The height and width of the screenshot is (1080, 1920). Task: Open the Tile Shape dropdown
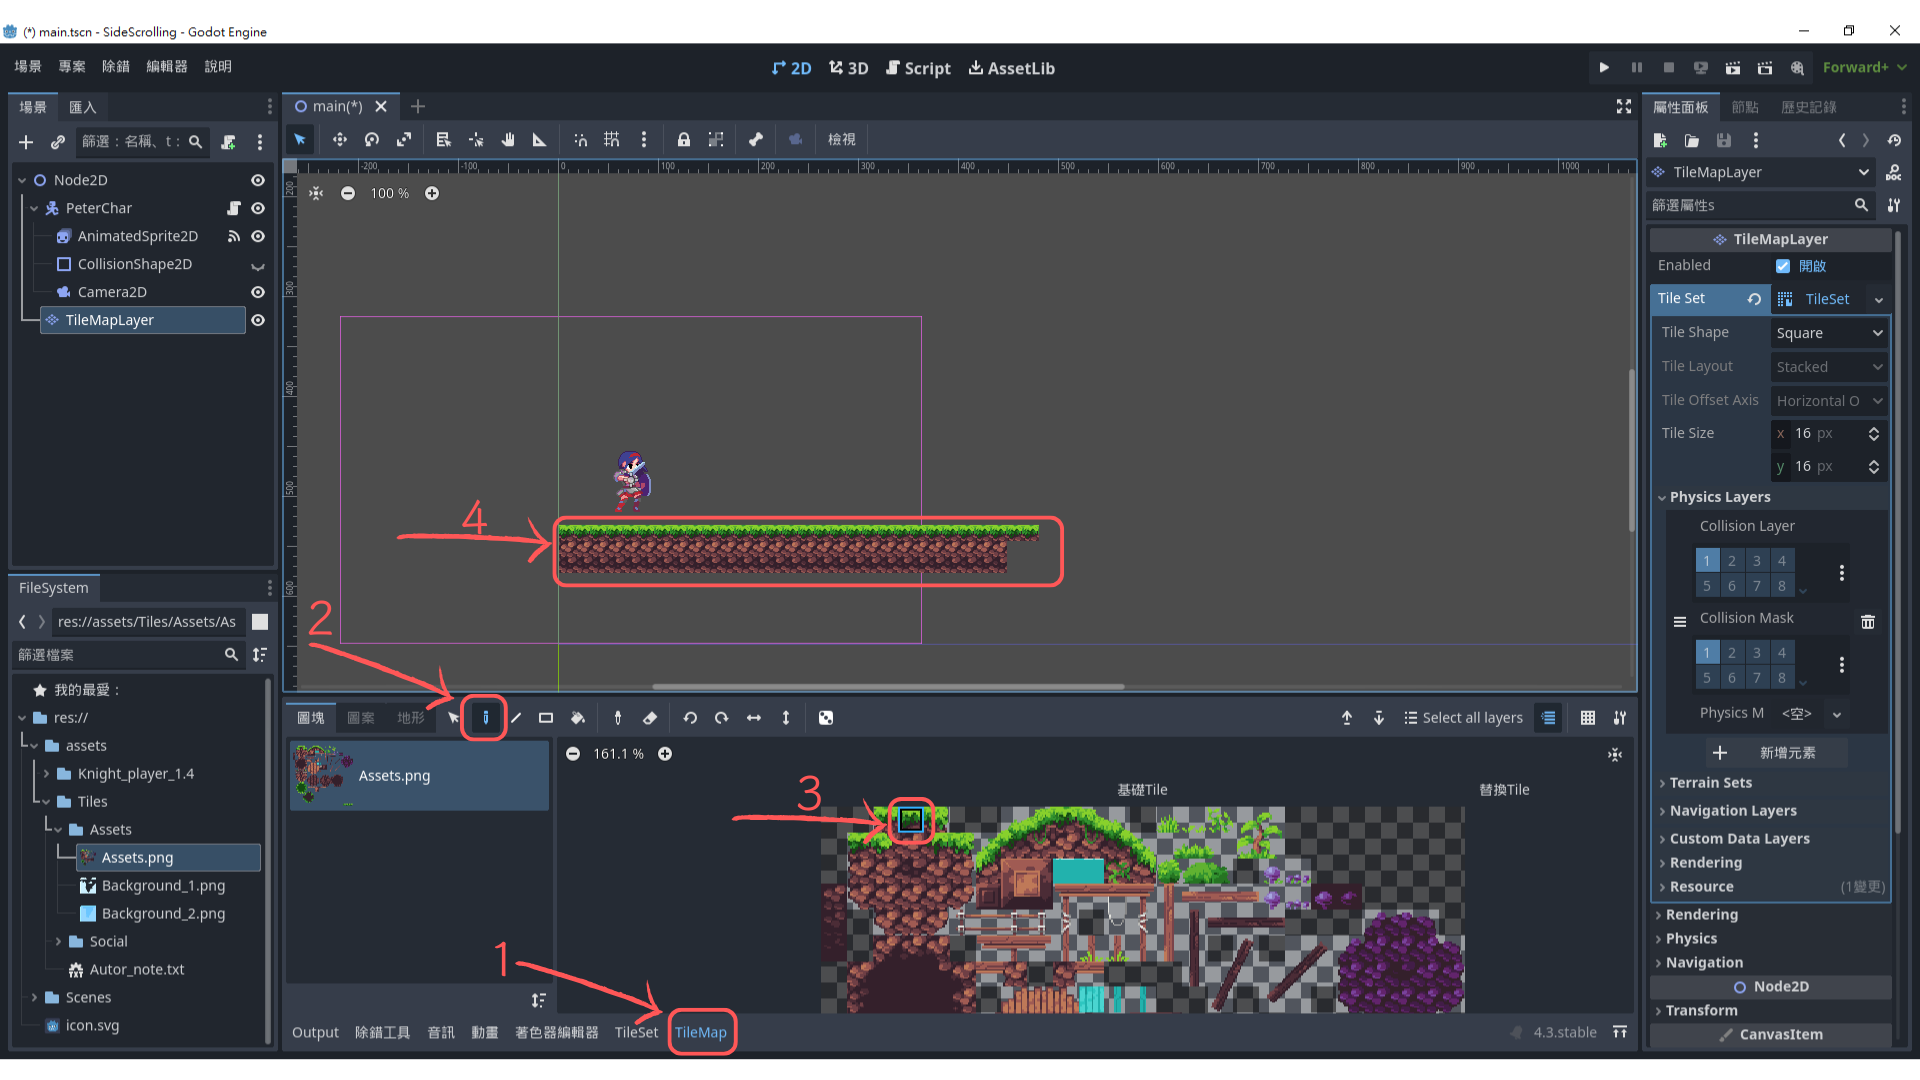click(x=1829, y=333)
